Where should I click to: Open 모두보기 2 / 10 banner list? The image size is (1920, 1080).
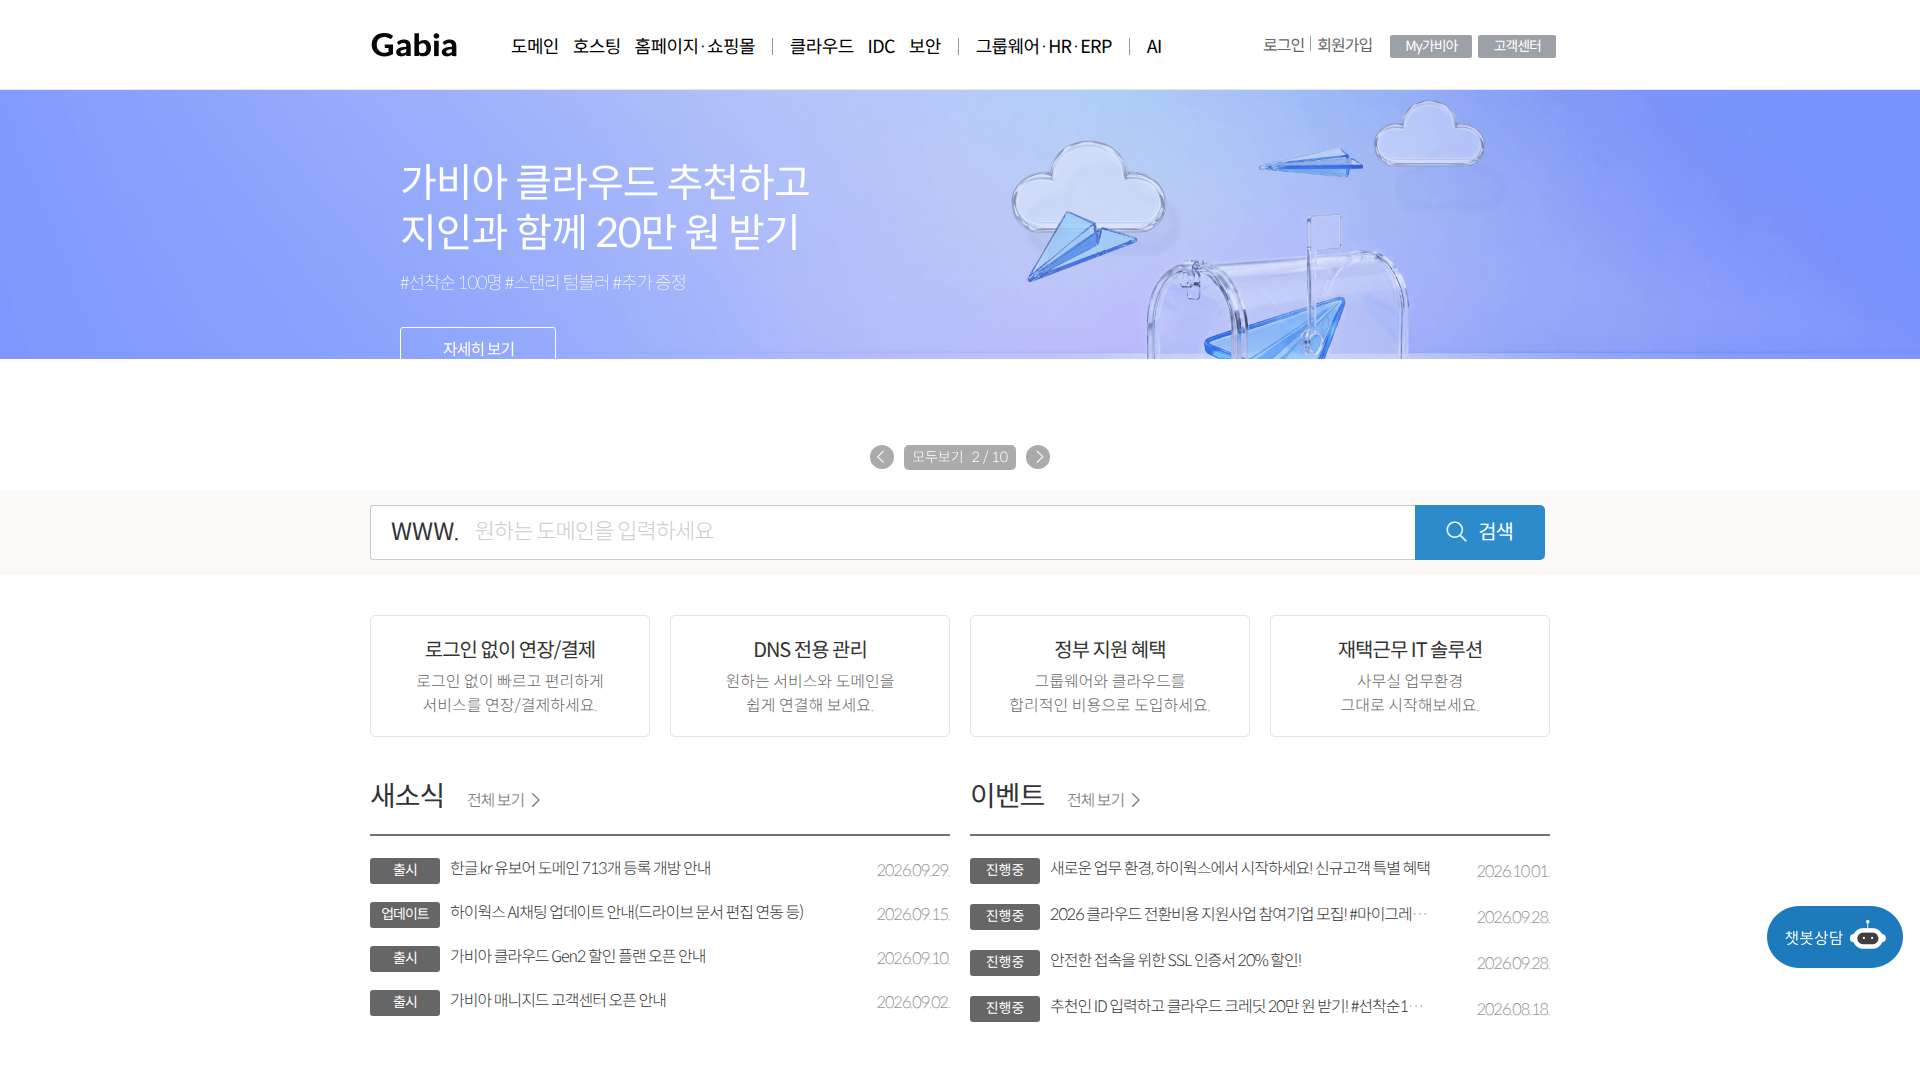tap(959, 457)
